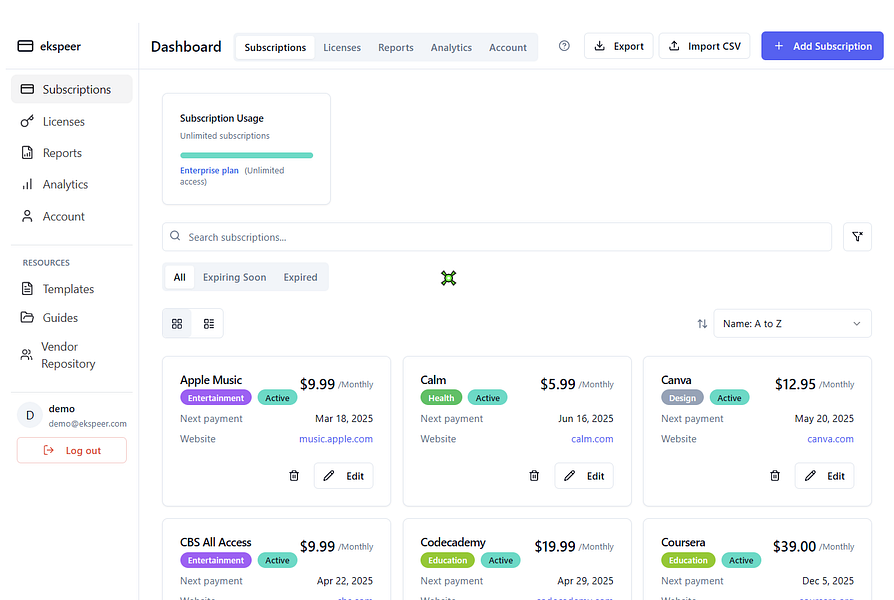The image size is (894, 600).
Task: Switch to the Analytics top tab
Action: click(x=451, y=47)
